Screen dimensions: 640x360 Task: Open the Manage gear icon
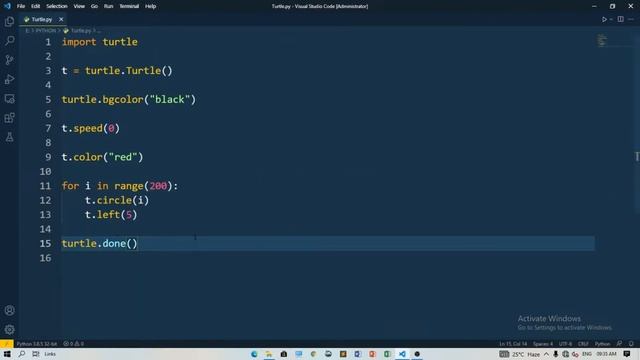click(9, 329)
